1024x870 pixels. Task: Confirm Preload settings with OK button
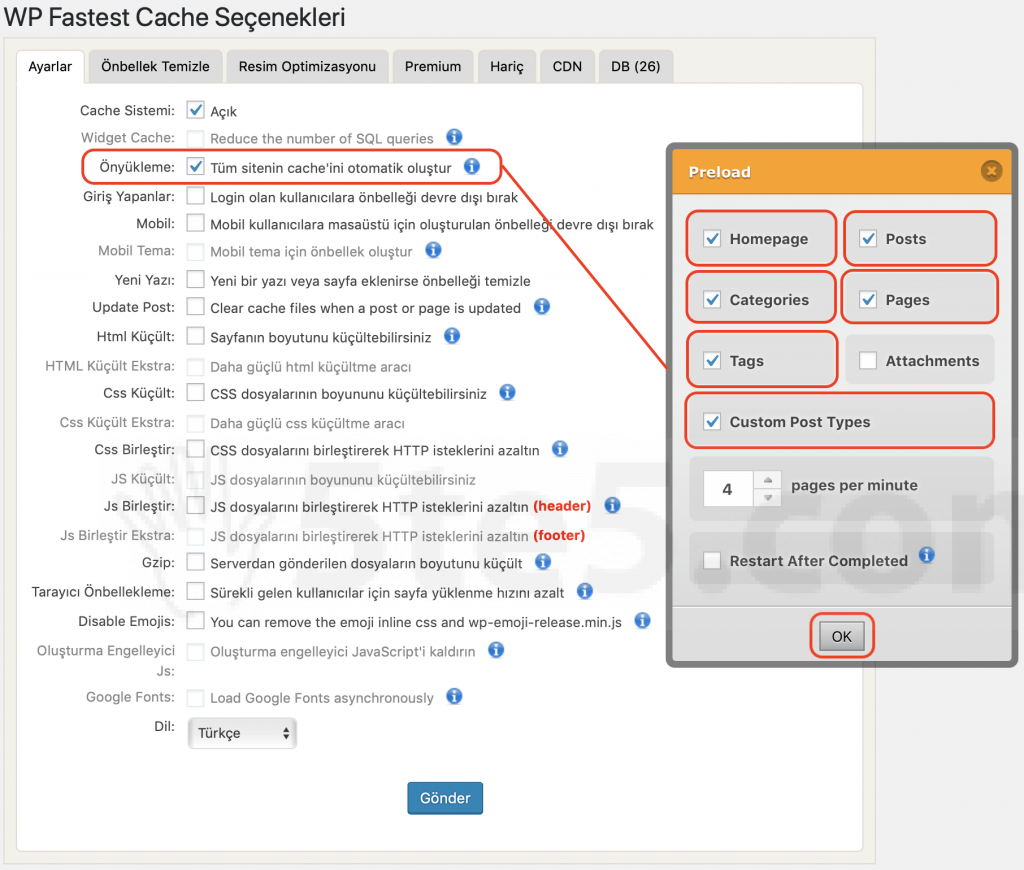841,637
